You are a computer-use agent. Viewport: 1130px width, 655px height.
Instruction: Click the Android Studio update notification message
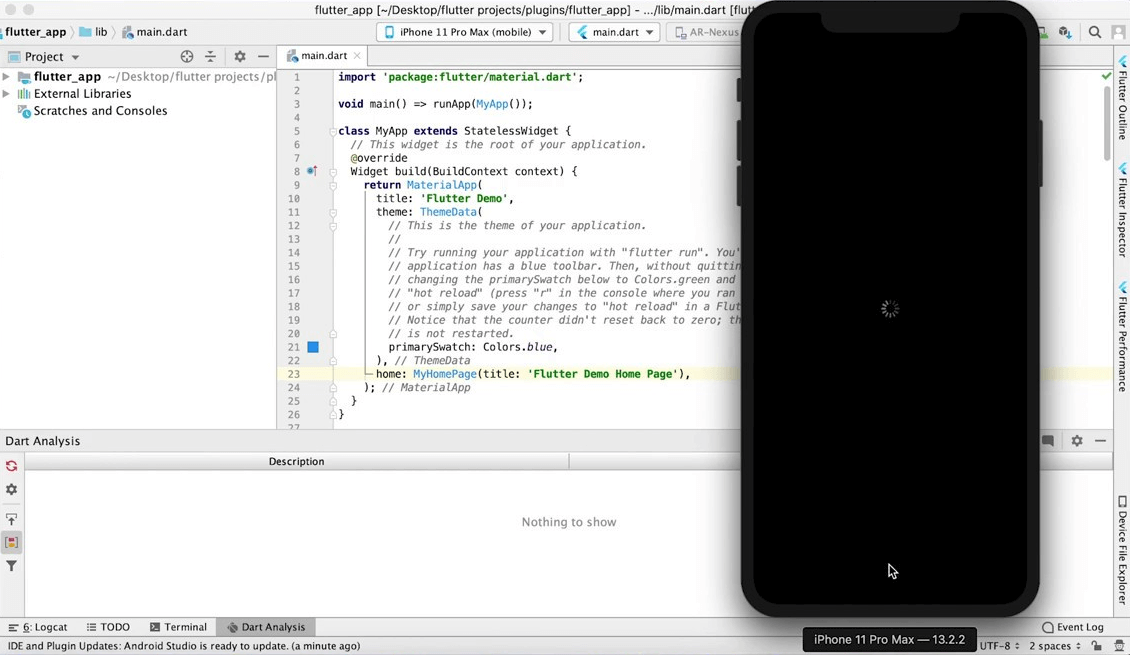[180, 646]
